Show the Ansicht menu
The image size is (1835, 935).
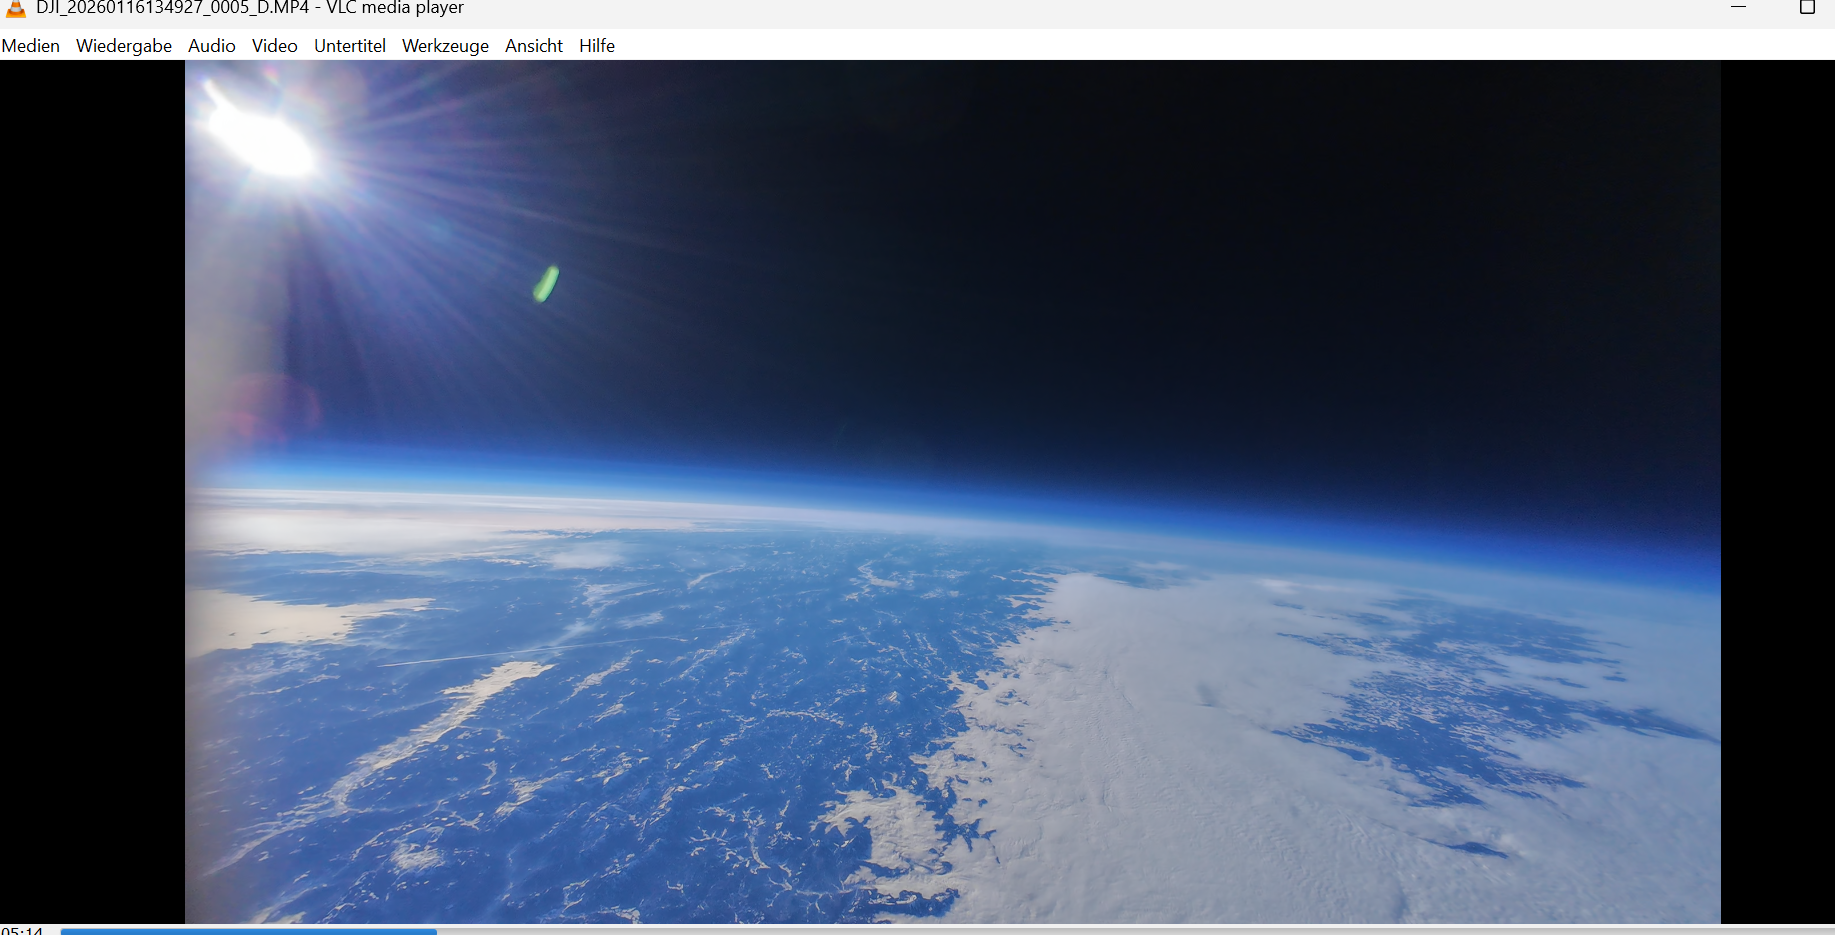[534, 46]
